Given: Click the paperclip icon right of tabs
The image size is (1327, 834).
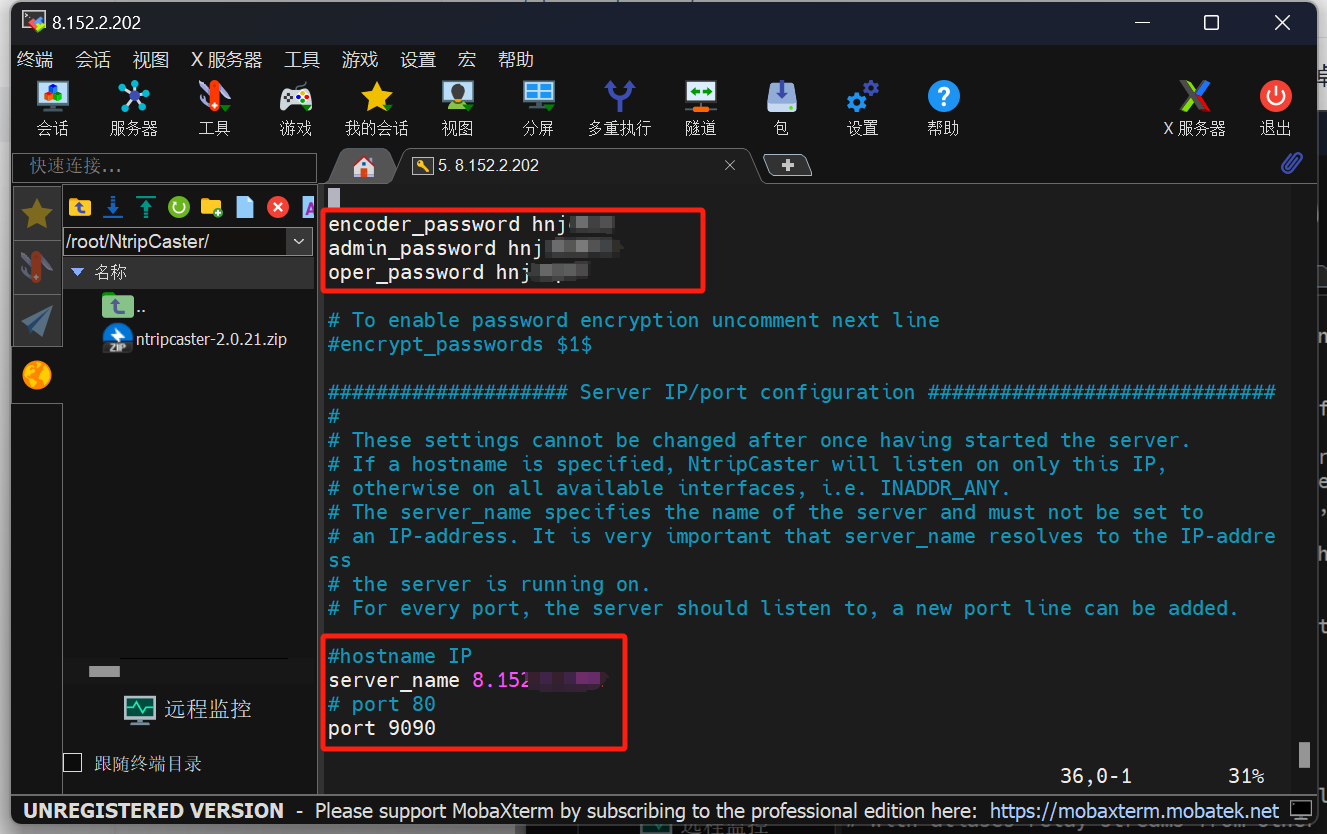Looking at the screenshot, I should (1292, 163).
